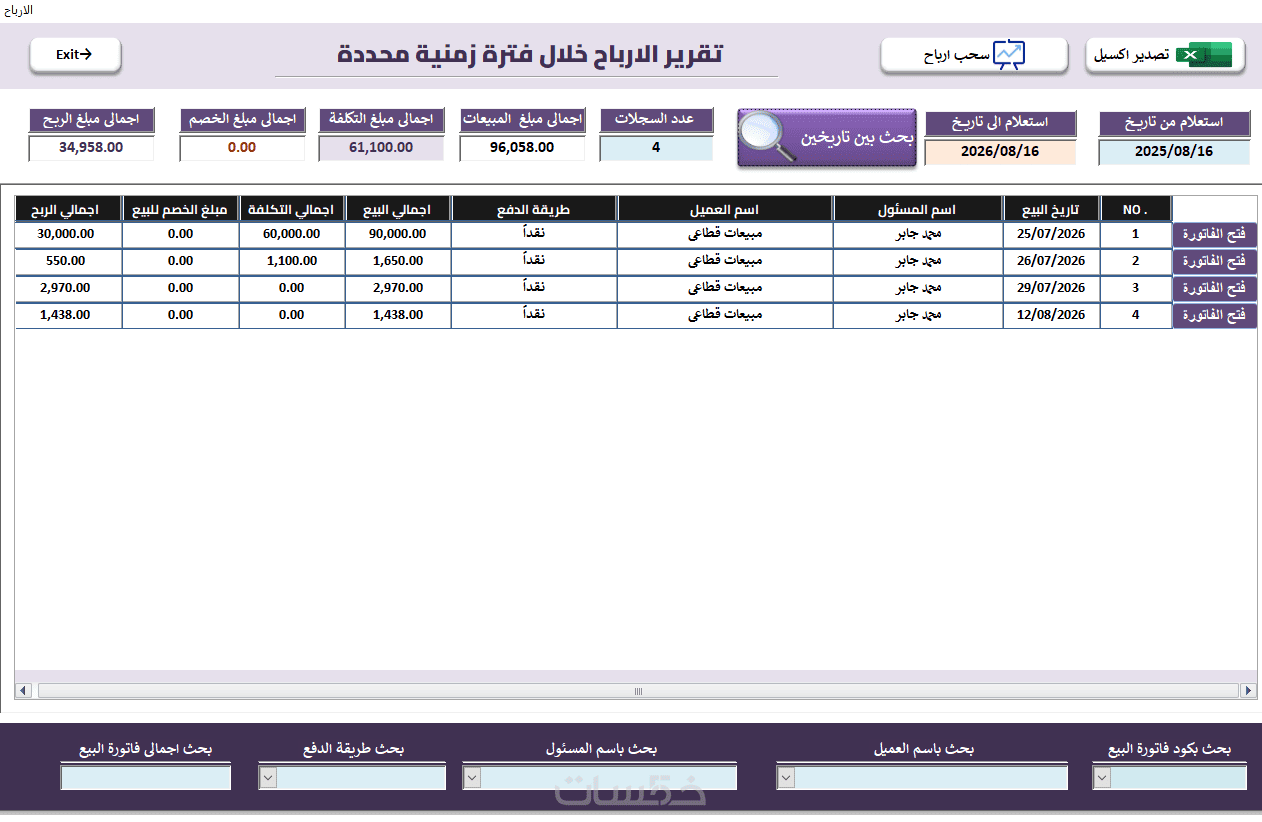Image resolution: width=1262 pixels, height=822 pixels.
Task: Click the total profit column header
Action: [68, 209]
